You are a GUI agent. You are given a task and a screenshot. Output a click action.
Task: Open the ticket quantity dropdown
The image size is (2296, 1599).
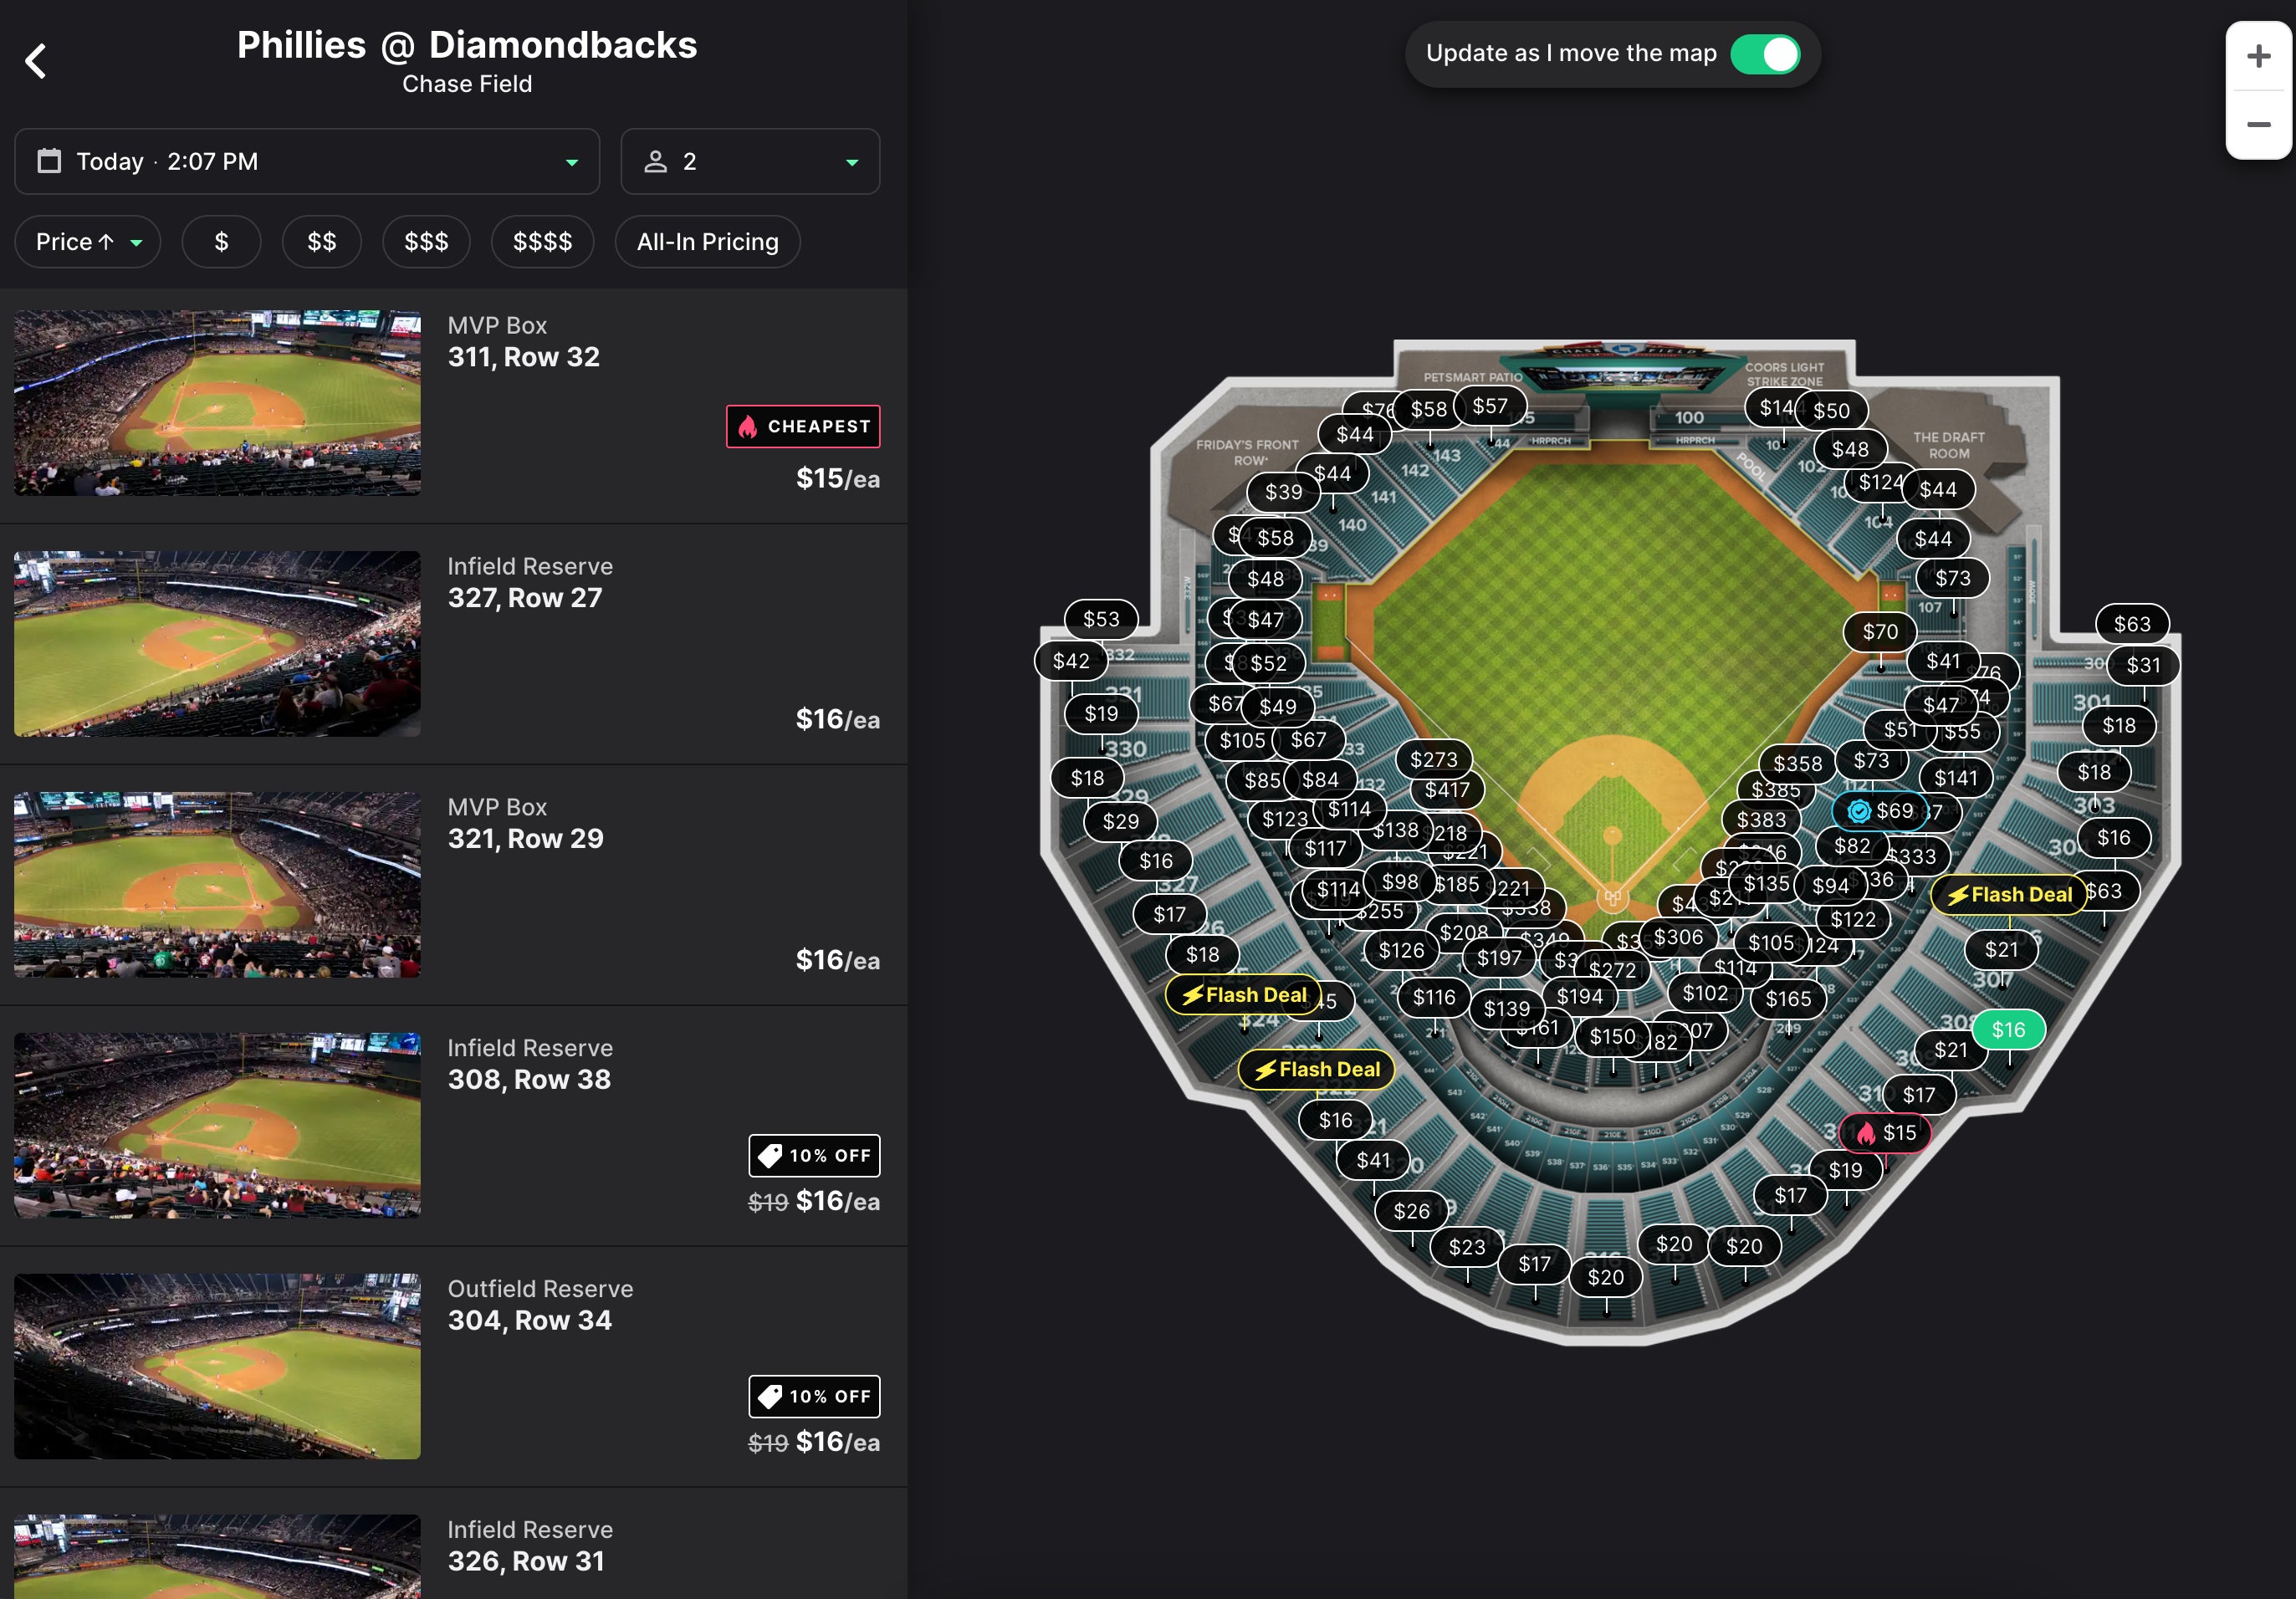[750, 161]
